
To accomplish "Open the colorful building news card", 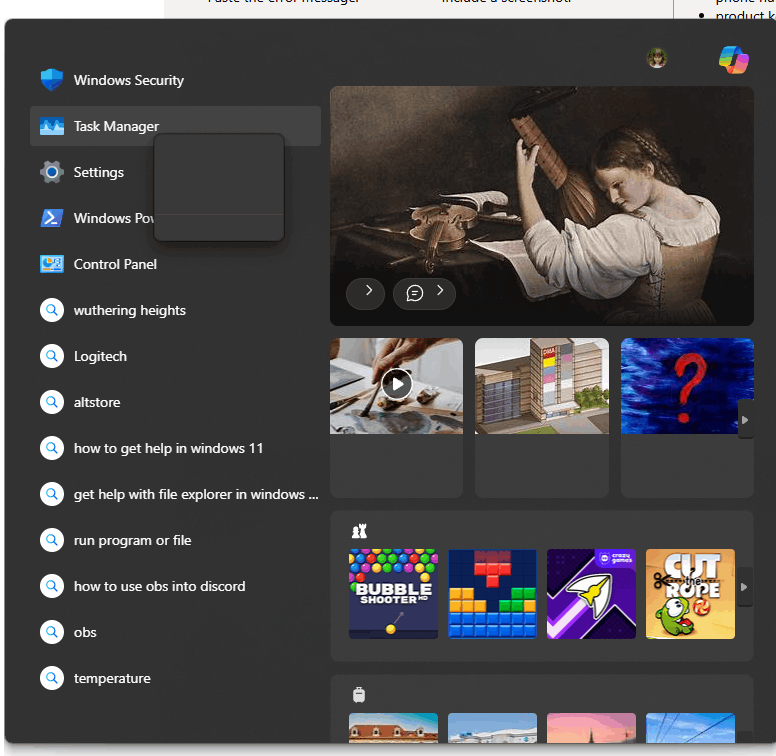I will (542, 417).
